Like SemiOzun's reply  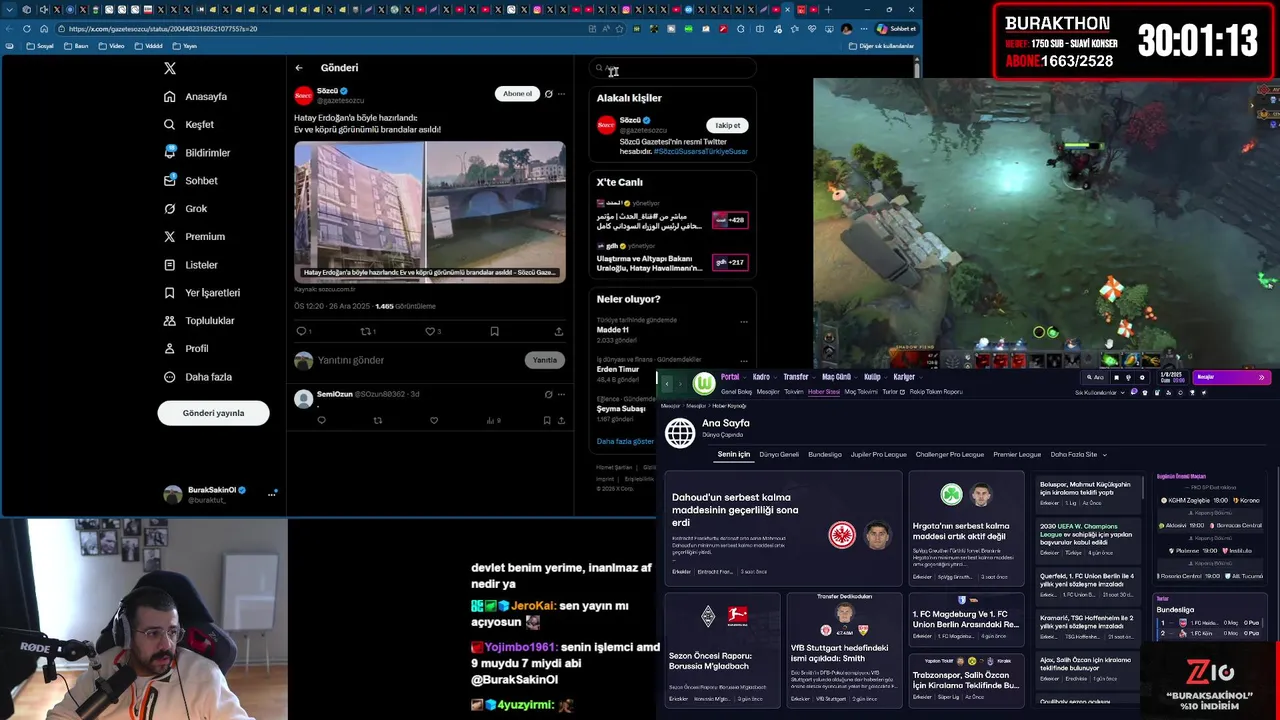click(x=434, y=421)
